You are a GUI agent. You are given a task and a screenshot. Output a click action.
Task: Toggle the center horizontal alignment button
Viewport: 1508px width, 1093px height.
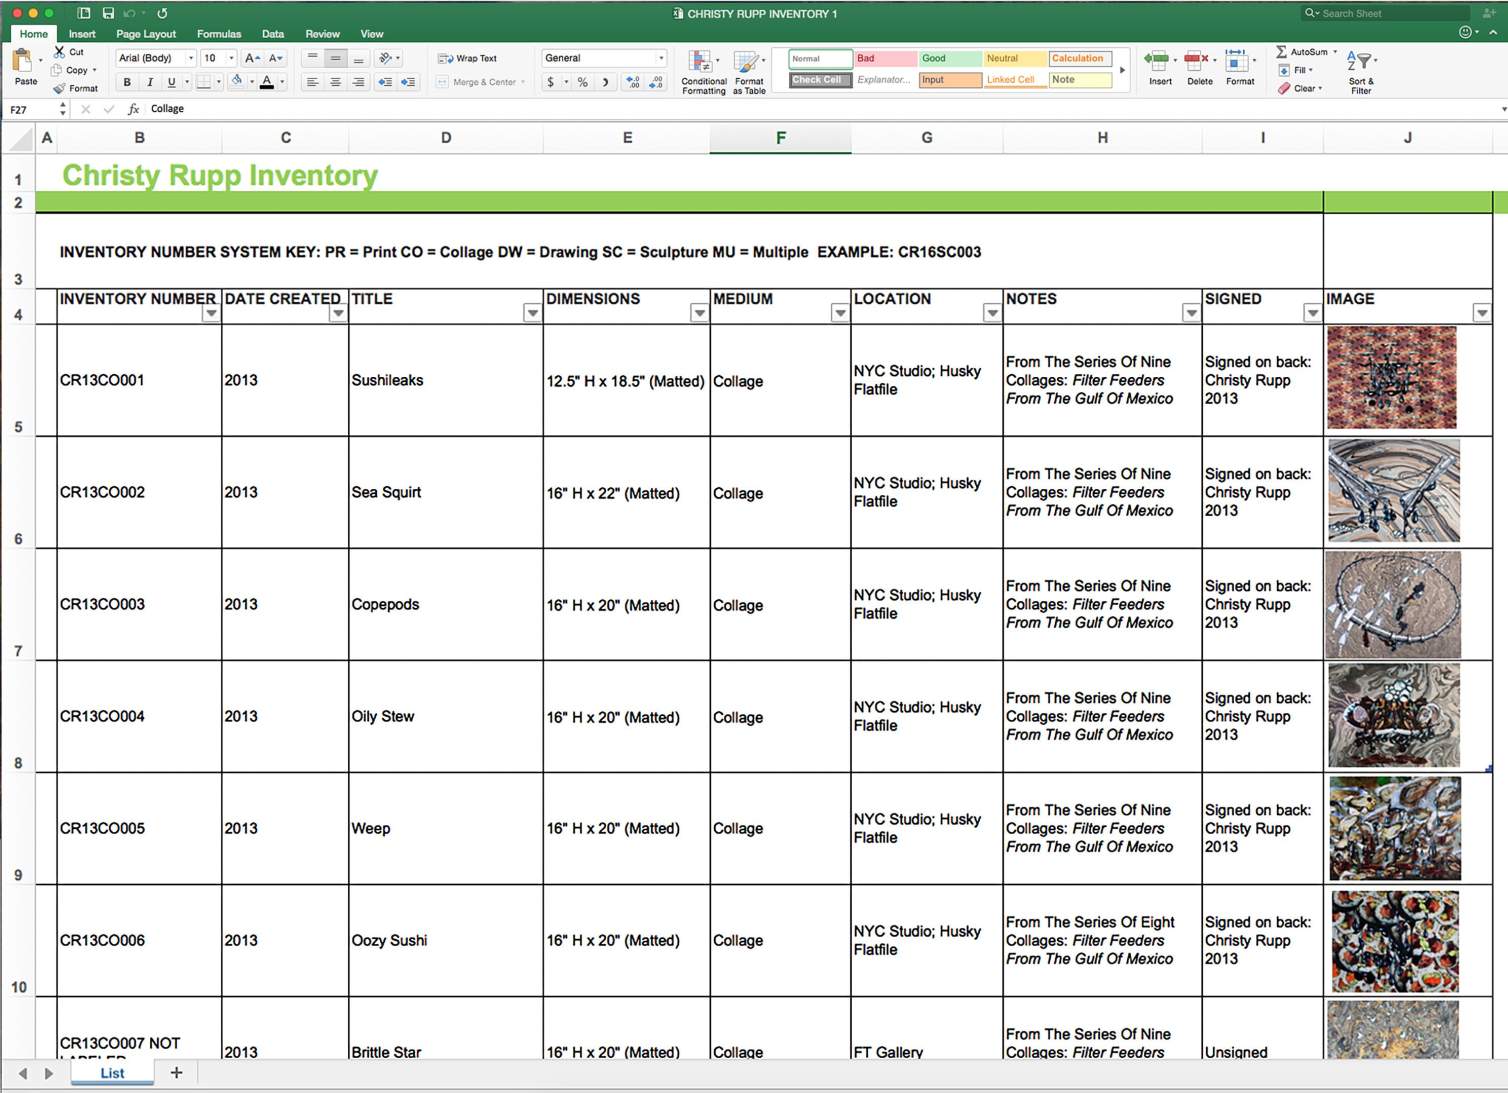(335, 82)
